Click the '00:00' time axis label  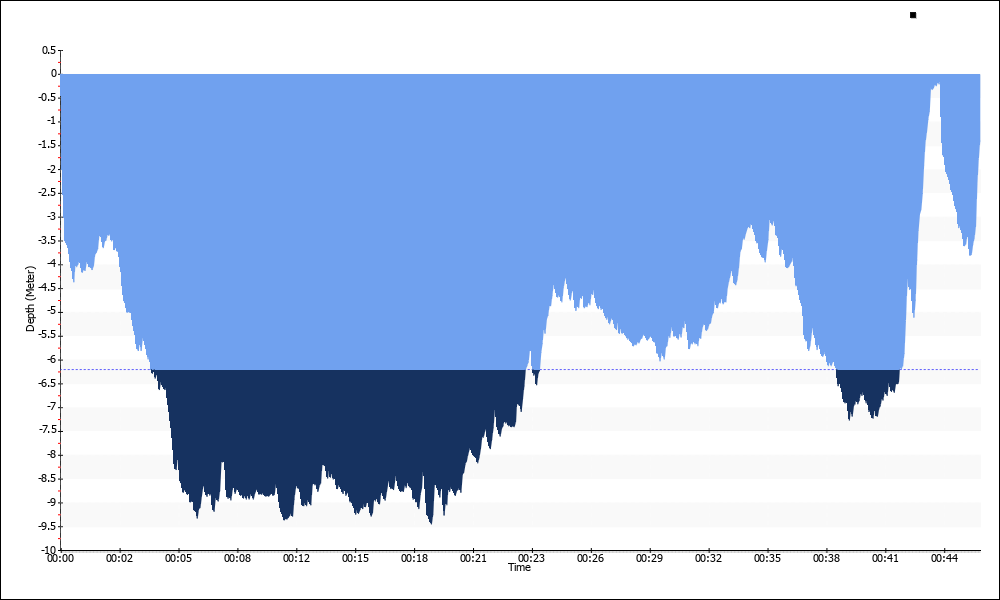[61, 559]
